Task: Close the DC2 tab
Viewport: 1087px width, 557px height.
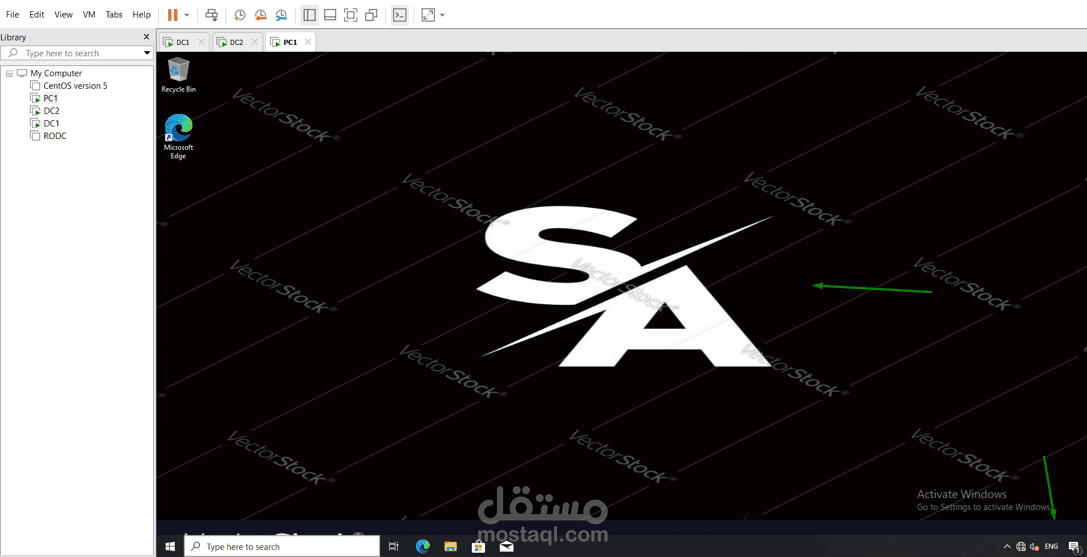Action: point(254,42)
